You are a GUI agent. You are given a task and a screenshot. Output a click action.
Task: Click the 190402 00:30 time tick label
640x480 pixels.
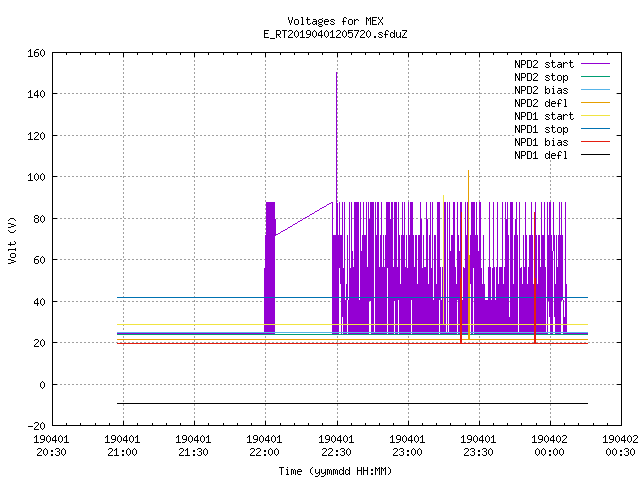[620, 446]
